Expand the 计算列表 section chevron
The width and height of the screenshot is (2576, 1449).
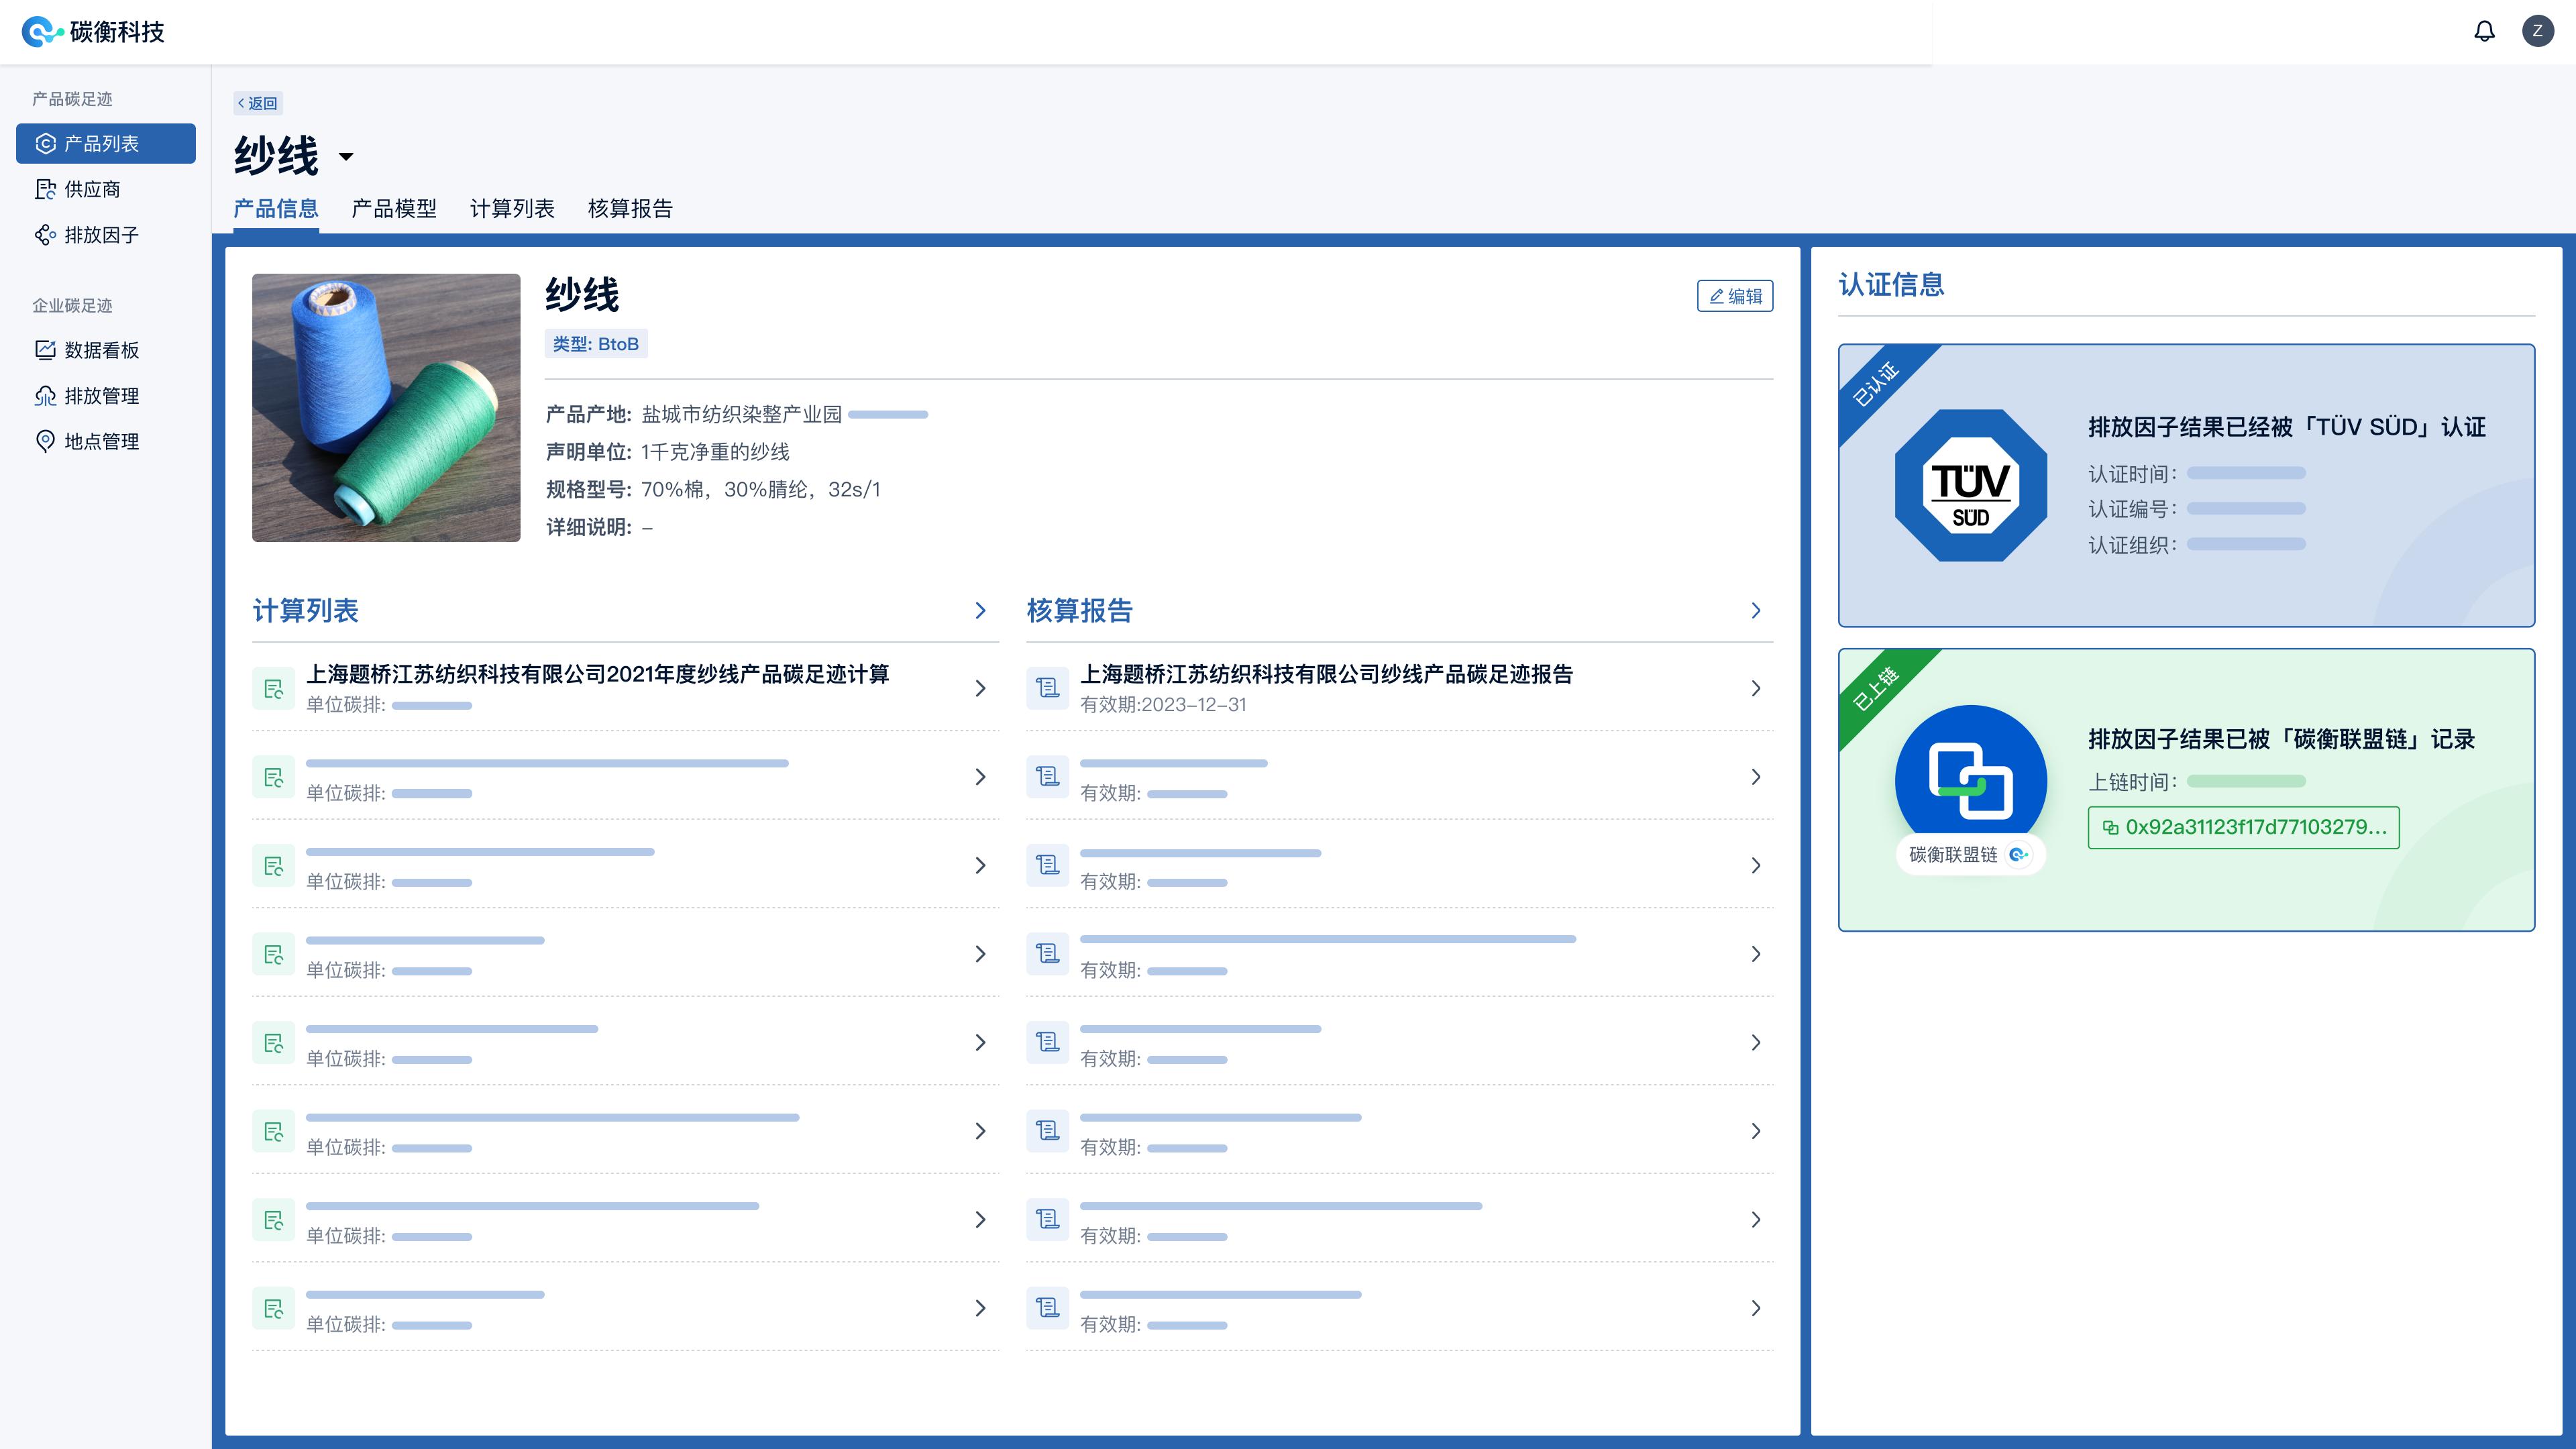(980, 610)
